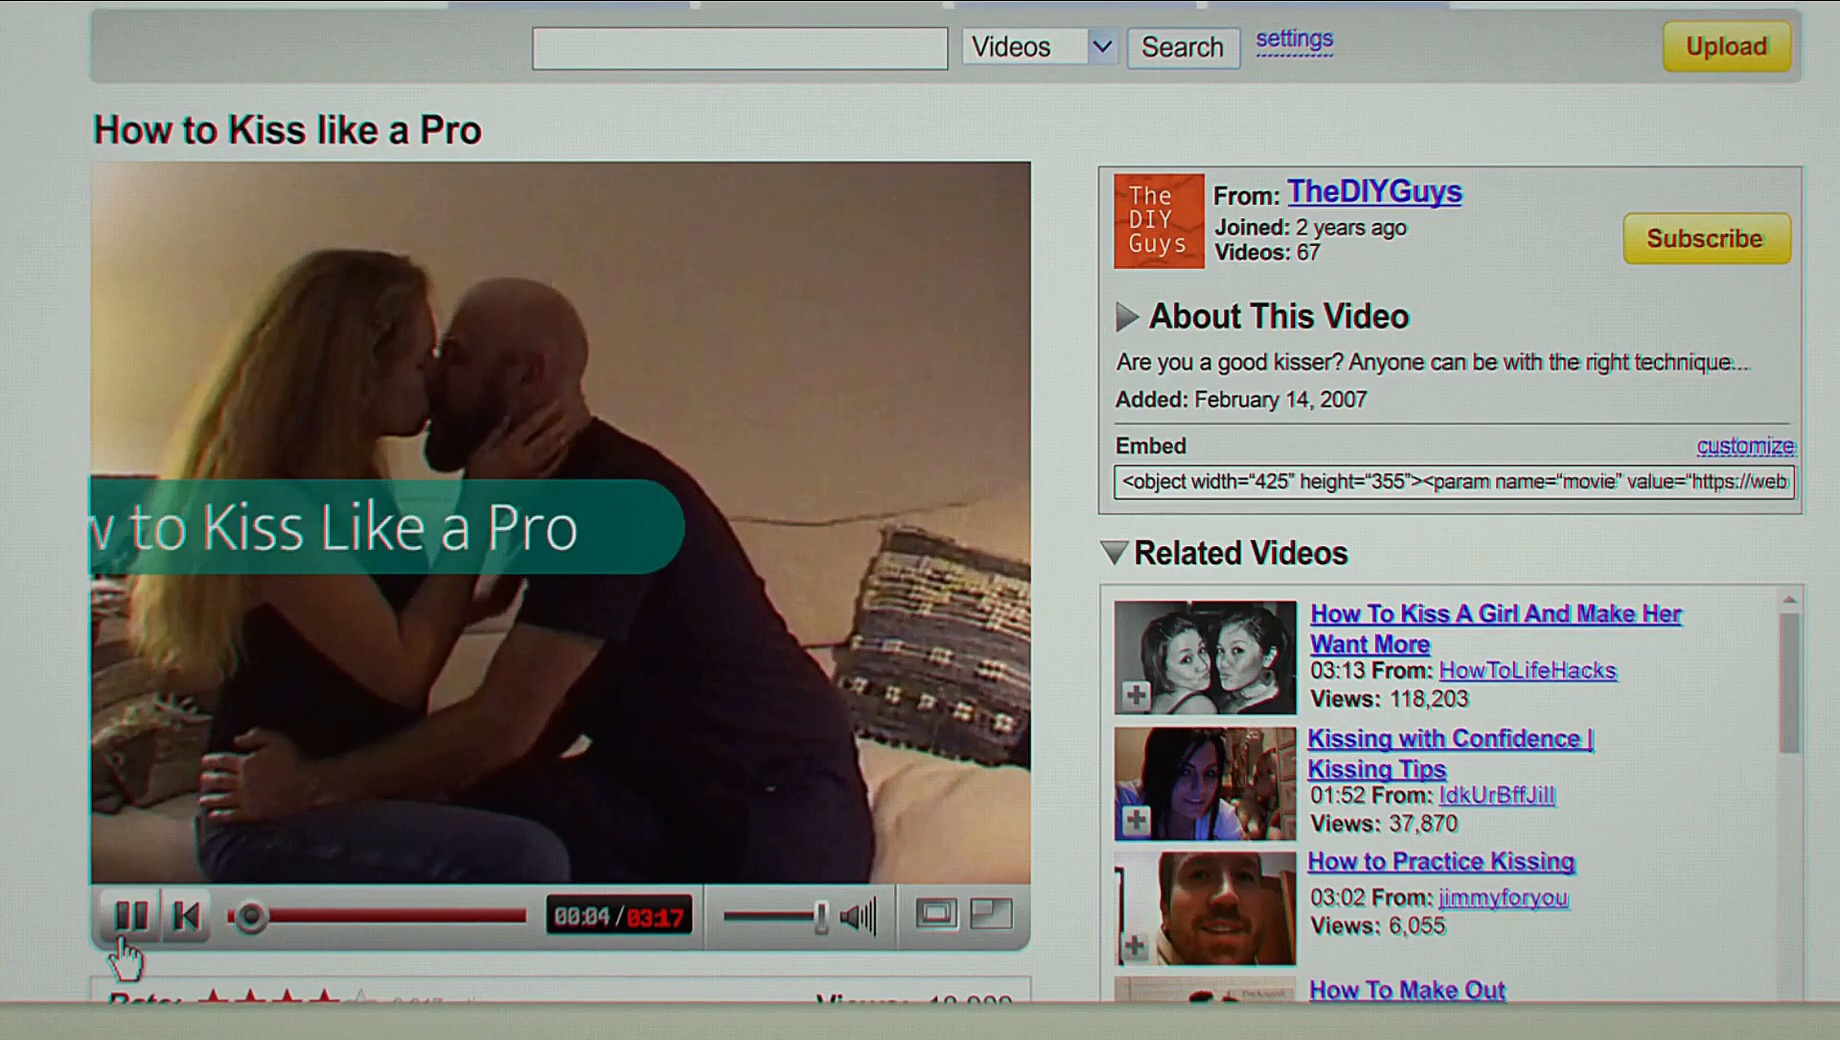Click the search text input field
1840x1040 pixels.
point(740,48)
